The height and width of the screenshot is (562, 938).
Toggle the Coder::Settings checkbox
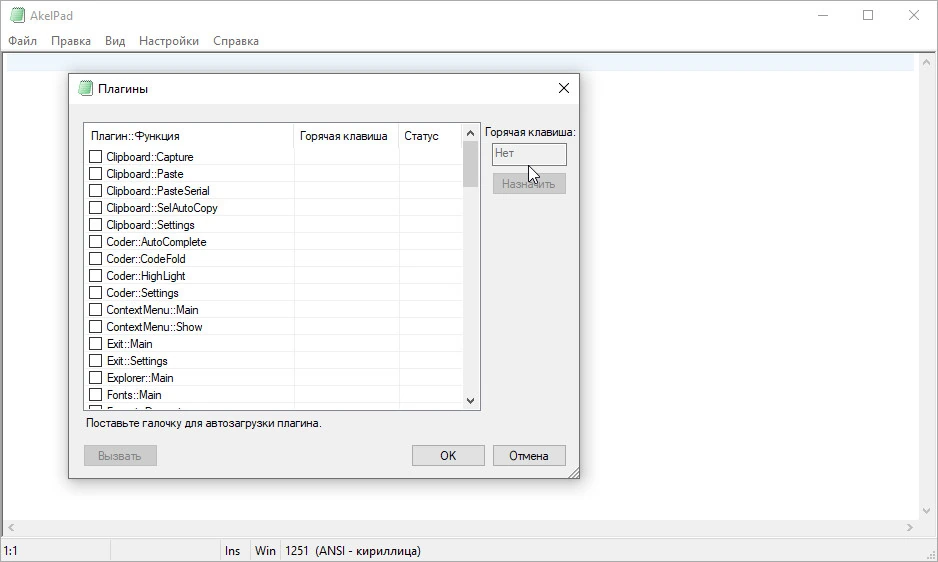[x=95, y=293]
